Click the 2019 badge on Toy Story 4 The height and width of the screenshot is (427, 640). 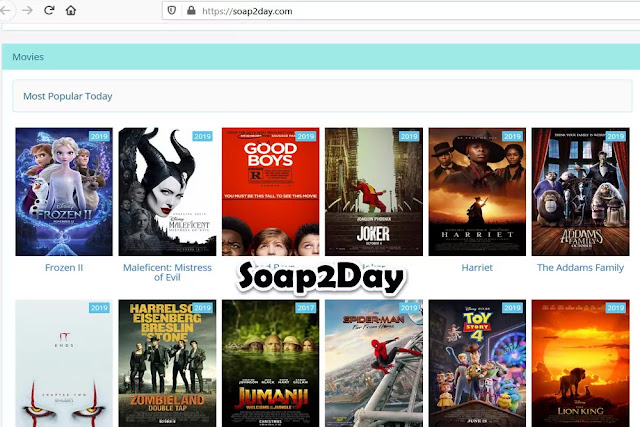(x=512, y=308)
